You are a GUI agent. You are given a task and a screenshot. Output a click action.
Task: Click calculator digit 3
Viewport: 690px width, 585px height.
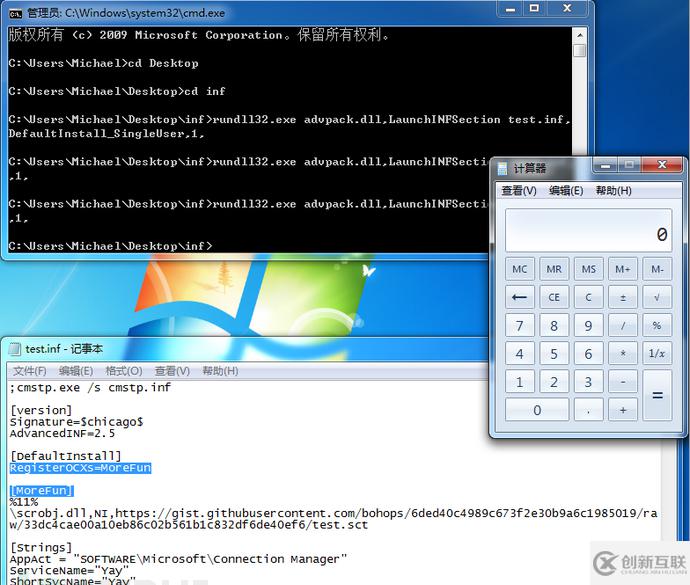pyautogui.click(x=588, y=382)
